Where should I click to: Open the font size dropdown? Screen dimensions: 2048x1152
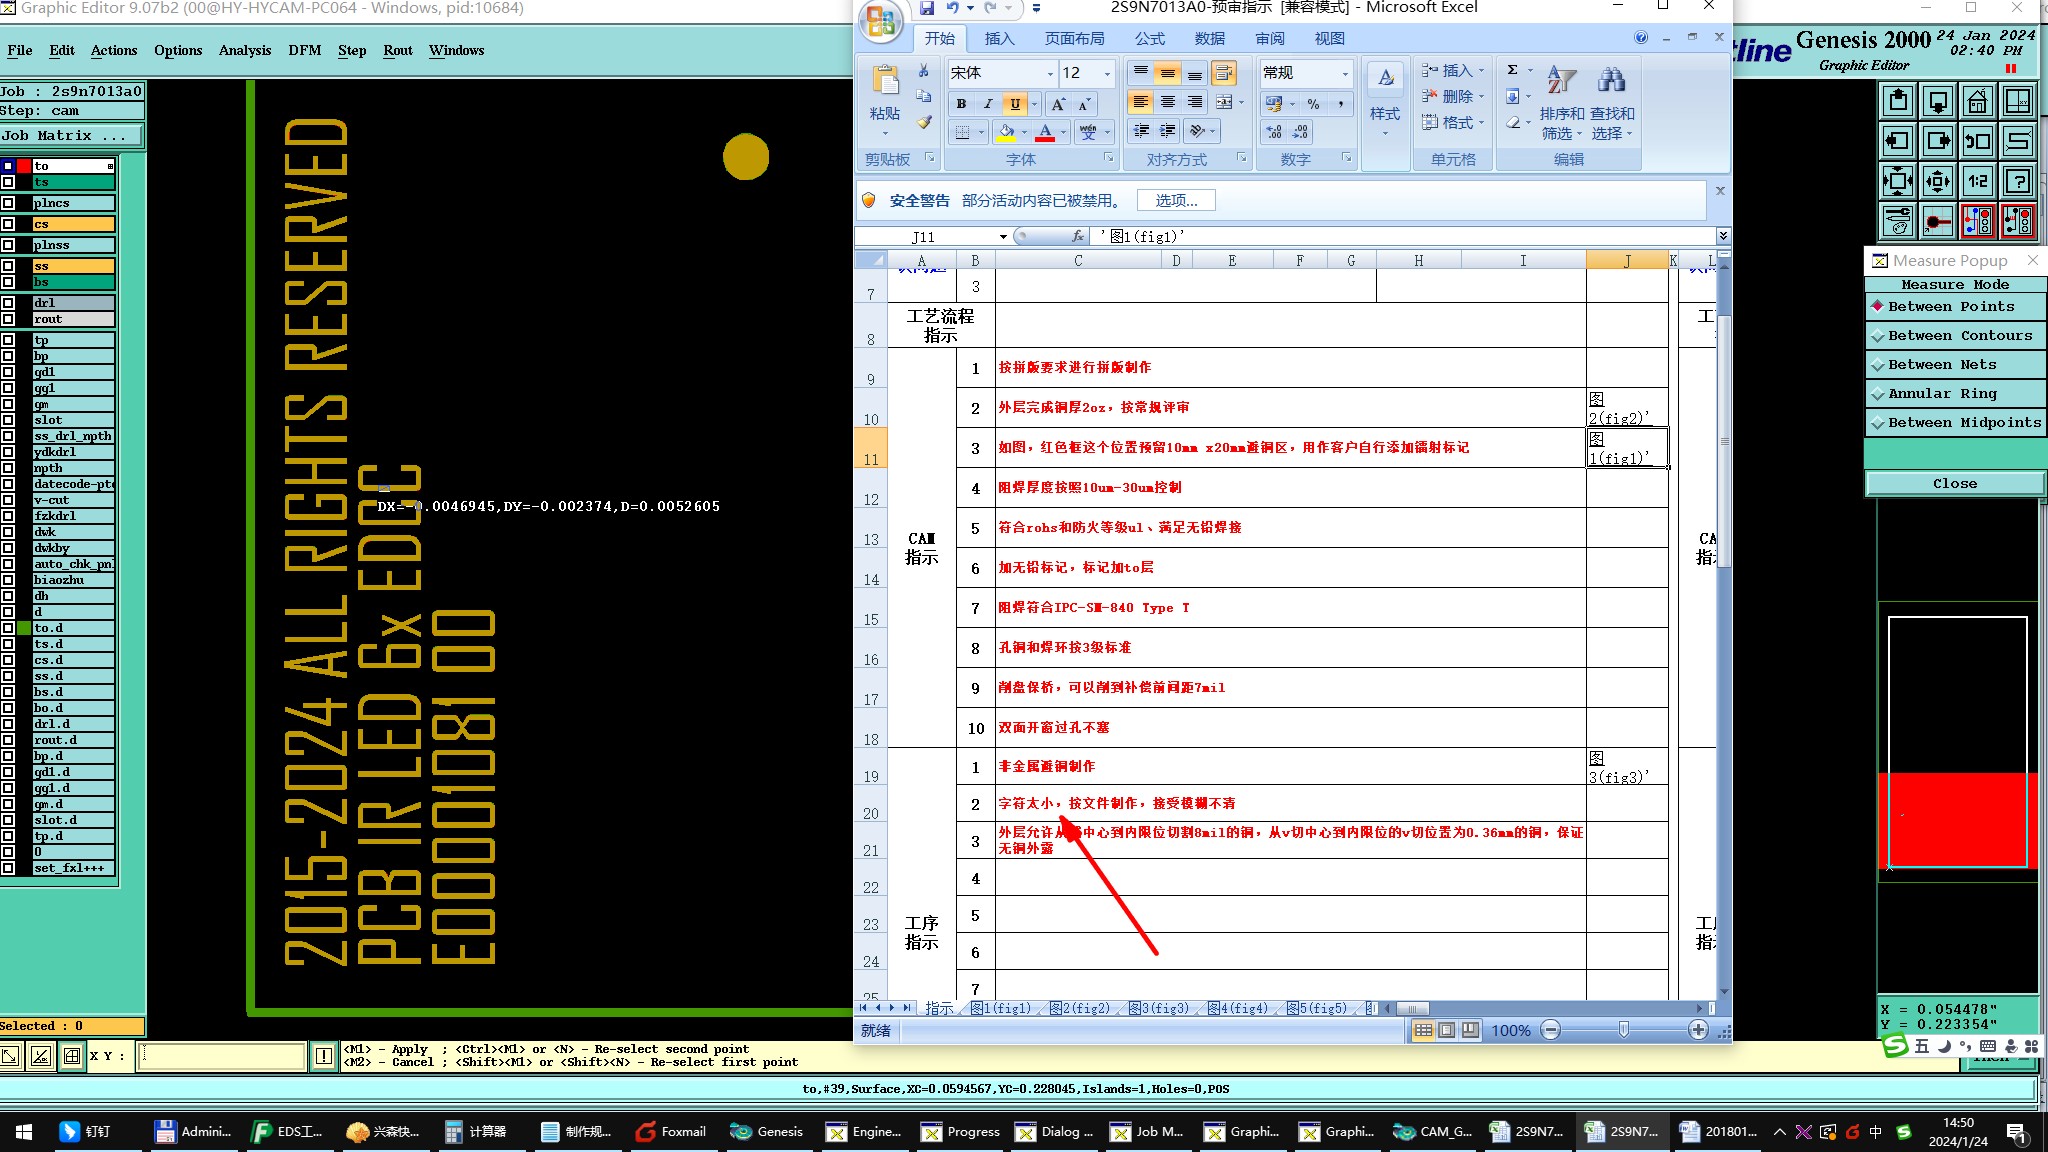click(x=1107, y=73)
